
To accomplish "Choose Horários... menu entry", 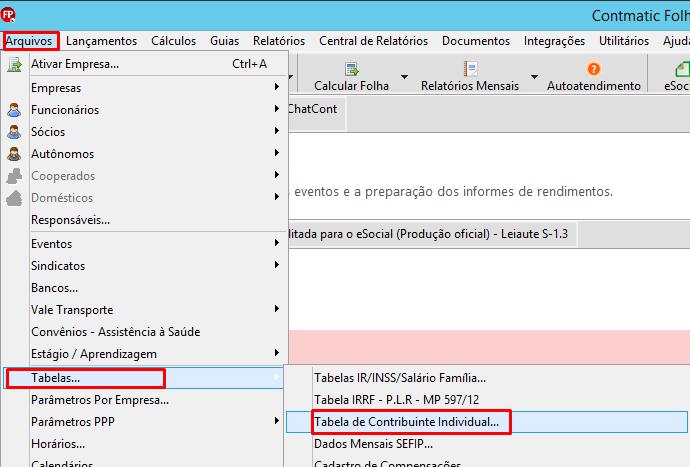I will (144, 444).
